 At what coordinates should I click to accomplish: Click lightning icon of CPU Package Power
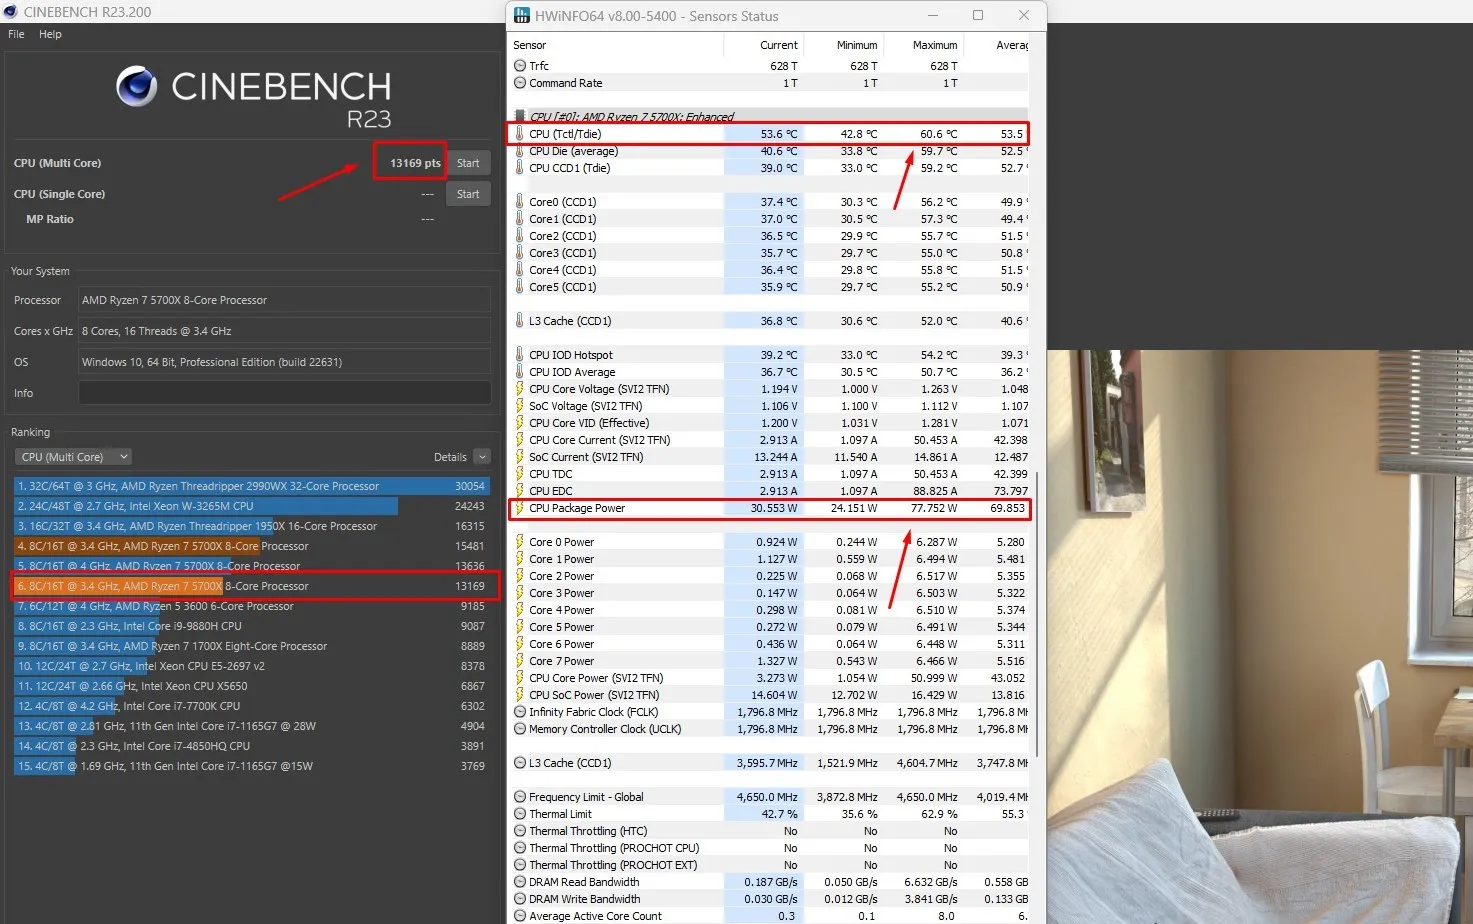click(520, 508)
